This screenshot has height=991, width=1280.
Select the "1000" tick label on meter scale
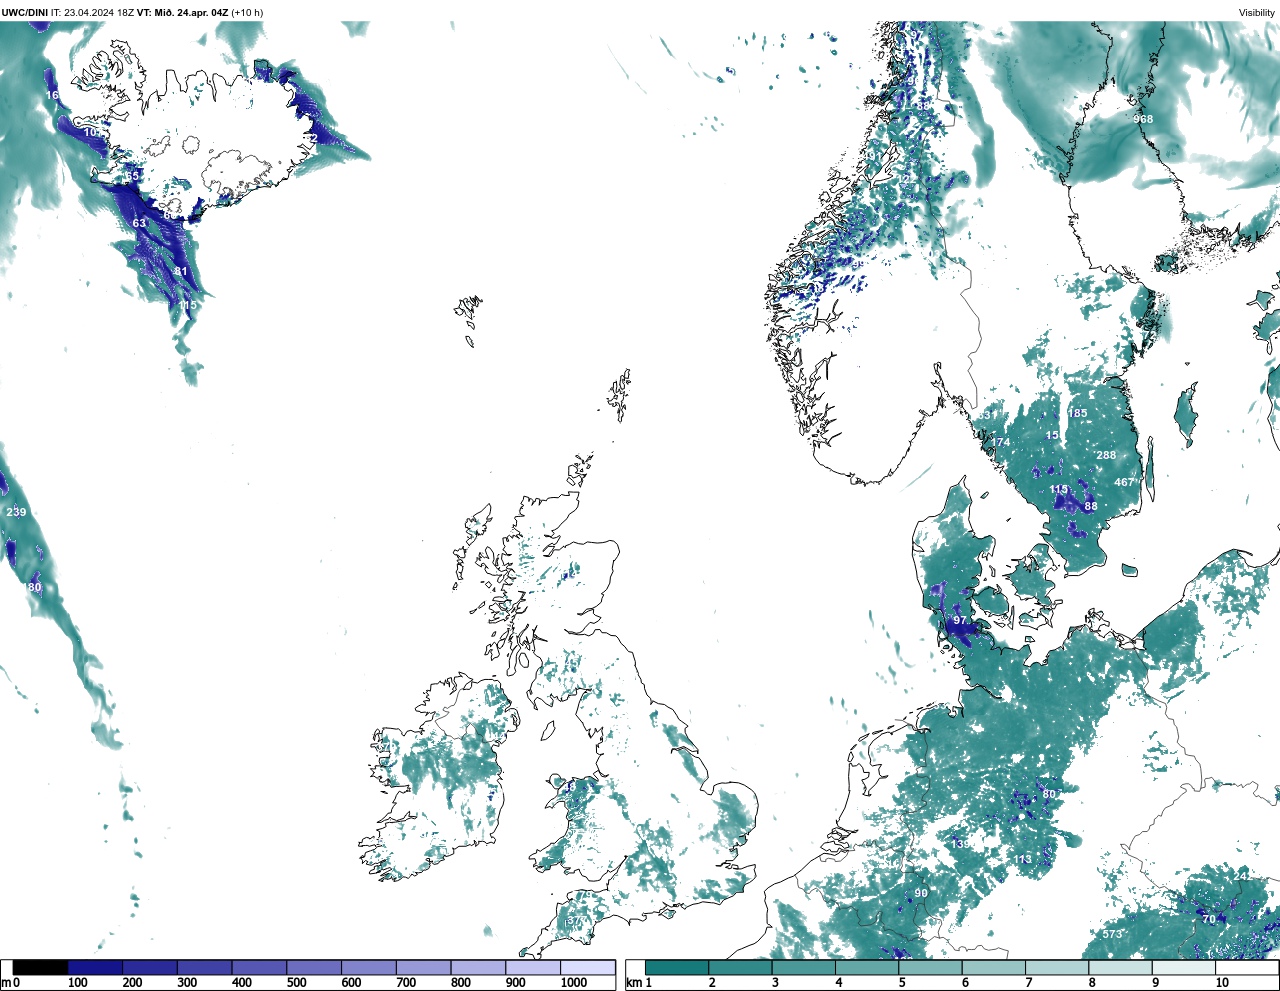click(x=574, y=983)
